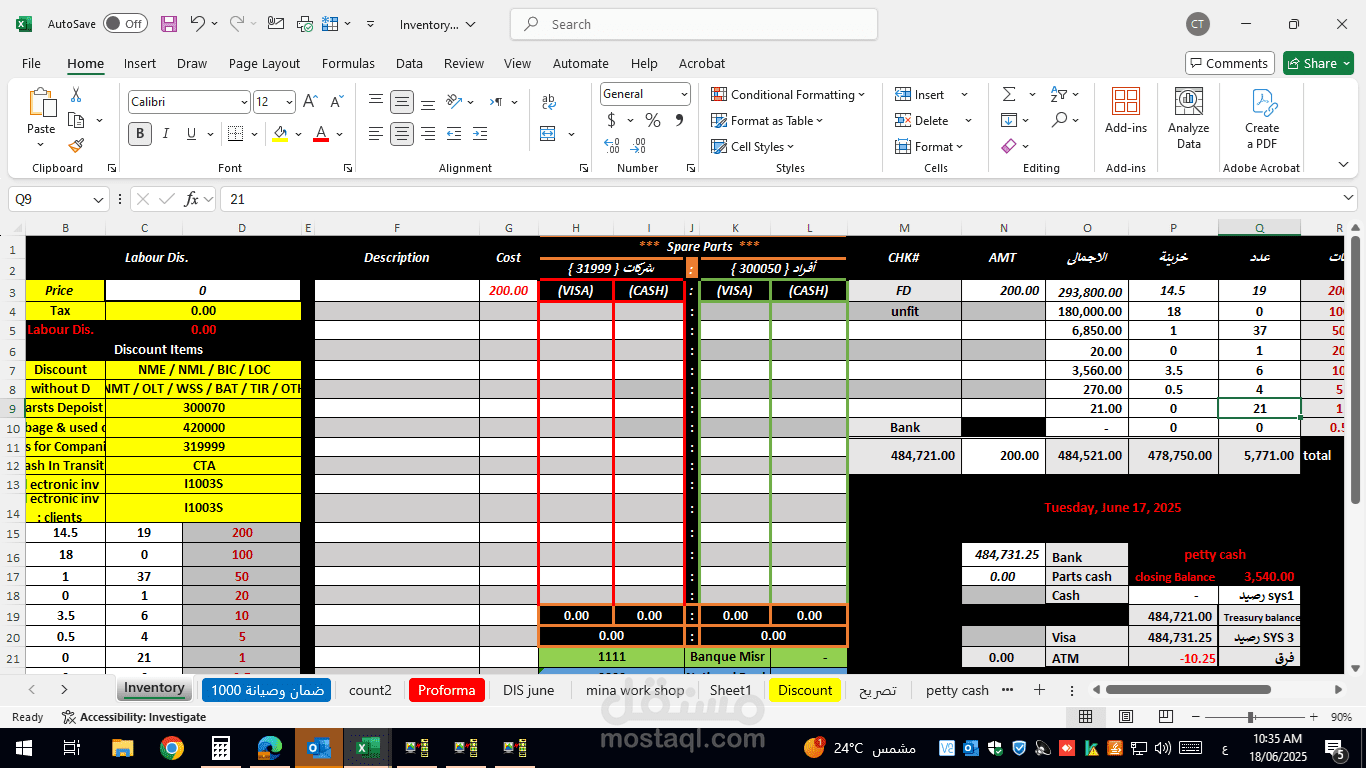Viewport: 1366px width, 768px height.
Task: Open Conditional Formatting dropdown
Action: pos(789,94)
